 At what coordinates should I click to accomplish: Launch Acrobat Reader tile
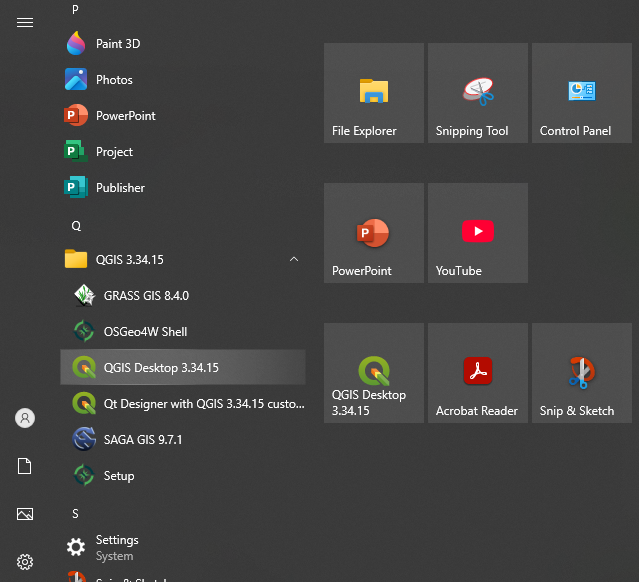[478, 373]
